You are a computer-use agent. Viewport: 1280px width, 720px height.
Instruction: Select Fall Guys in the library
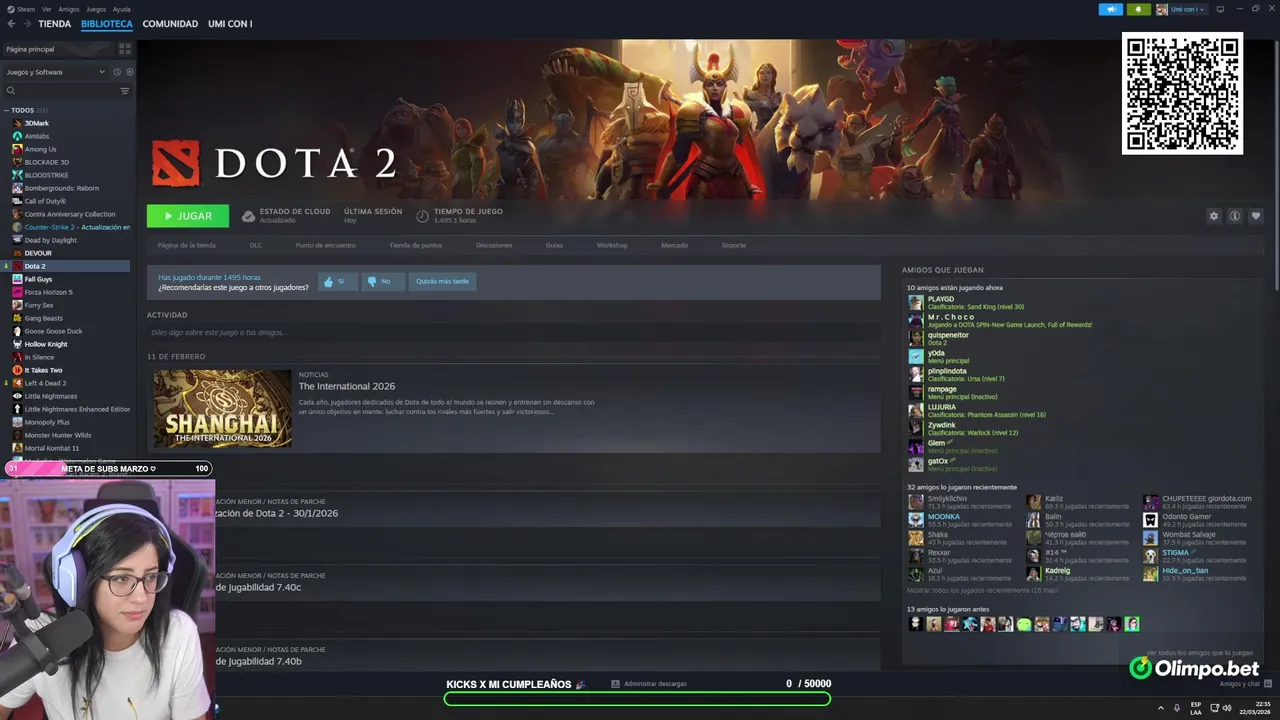[x=38, y=279]
